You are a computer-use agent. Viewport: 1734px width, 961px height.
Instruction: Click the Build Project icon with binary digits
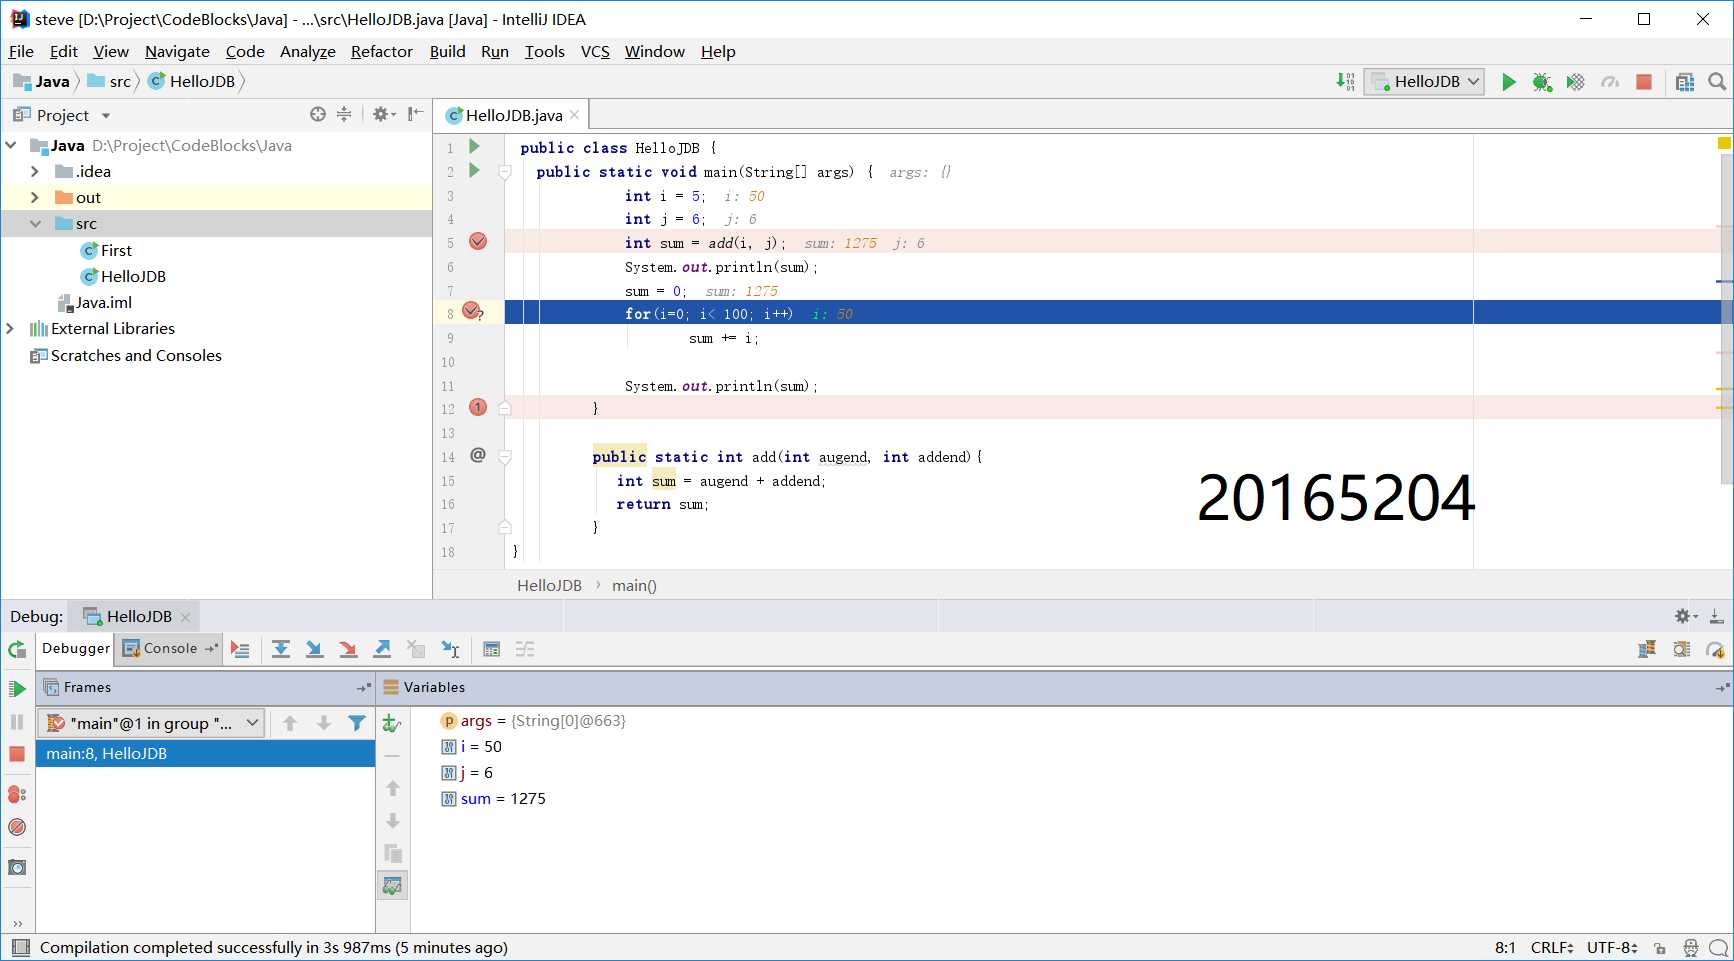click(1346, 82)
